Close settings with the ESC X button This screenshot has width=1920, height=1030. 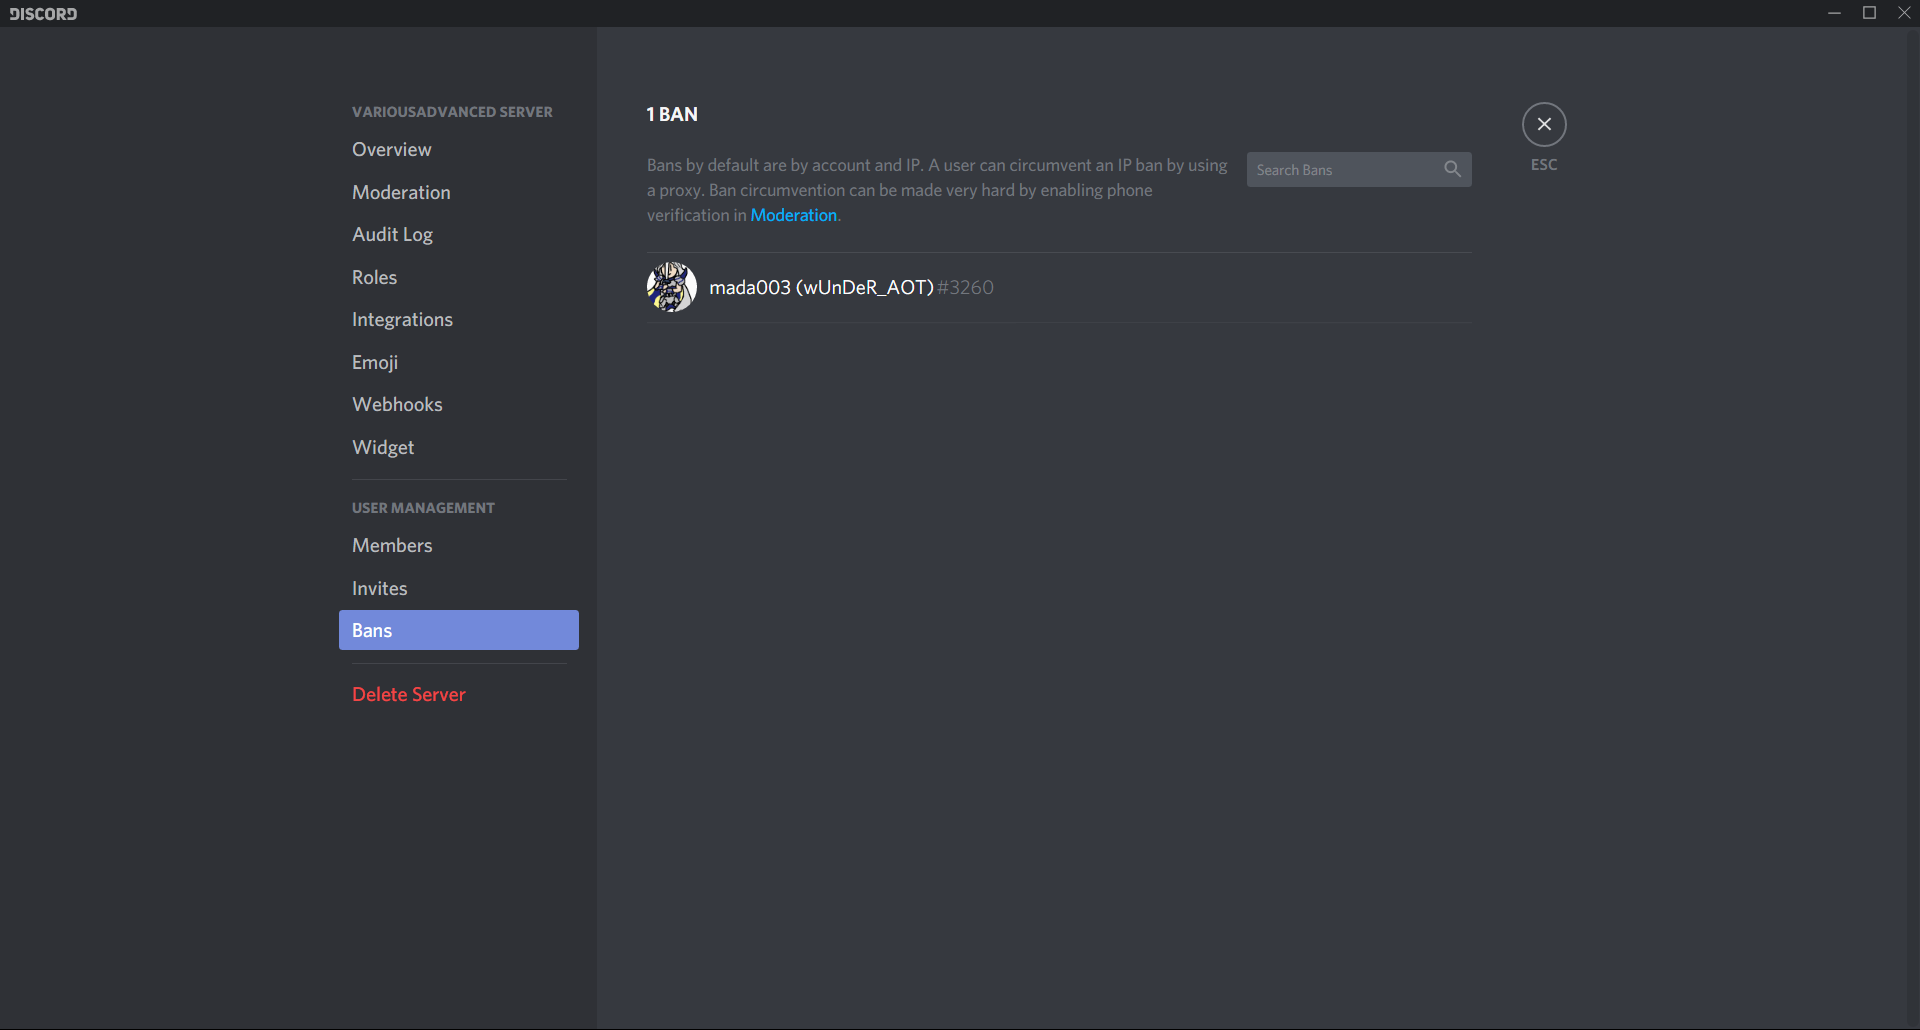click(x=1544, y=124)
